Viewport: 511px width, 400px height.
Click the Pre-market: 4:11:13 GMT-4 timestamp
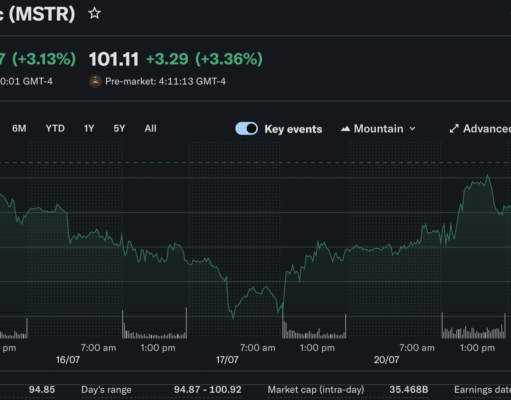point(165,81)
